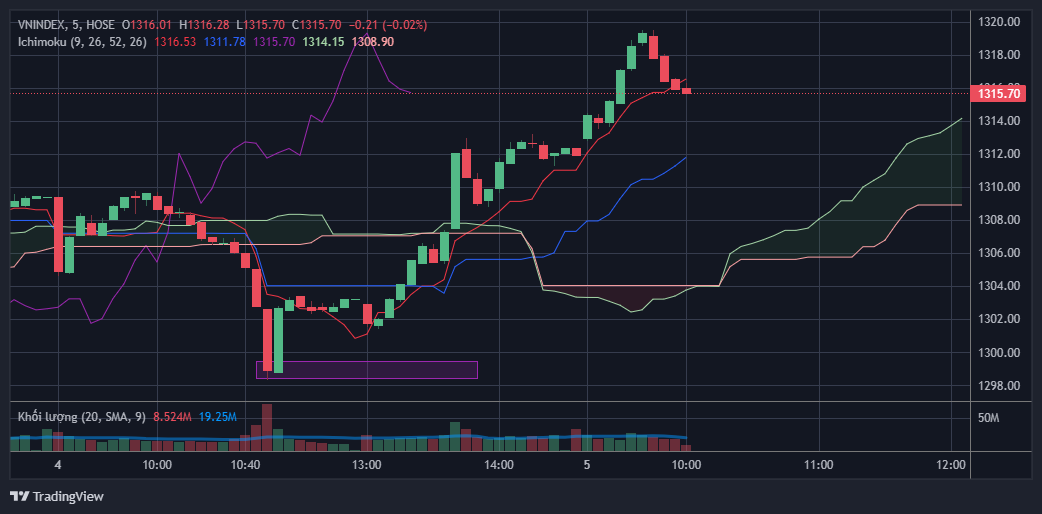The image size is (1042, 514).
Task: Click the date 5 marker on time axis
Action: [587, 465]
